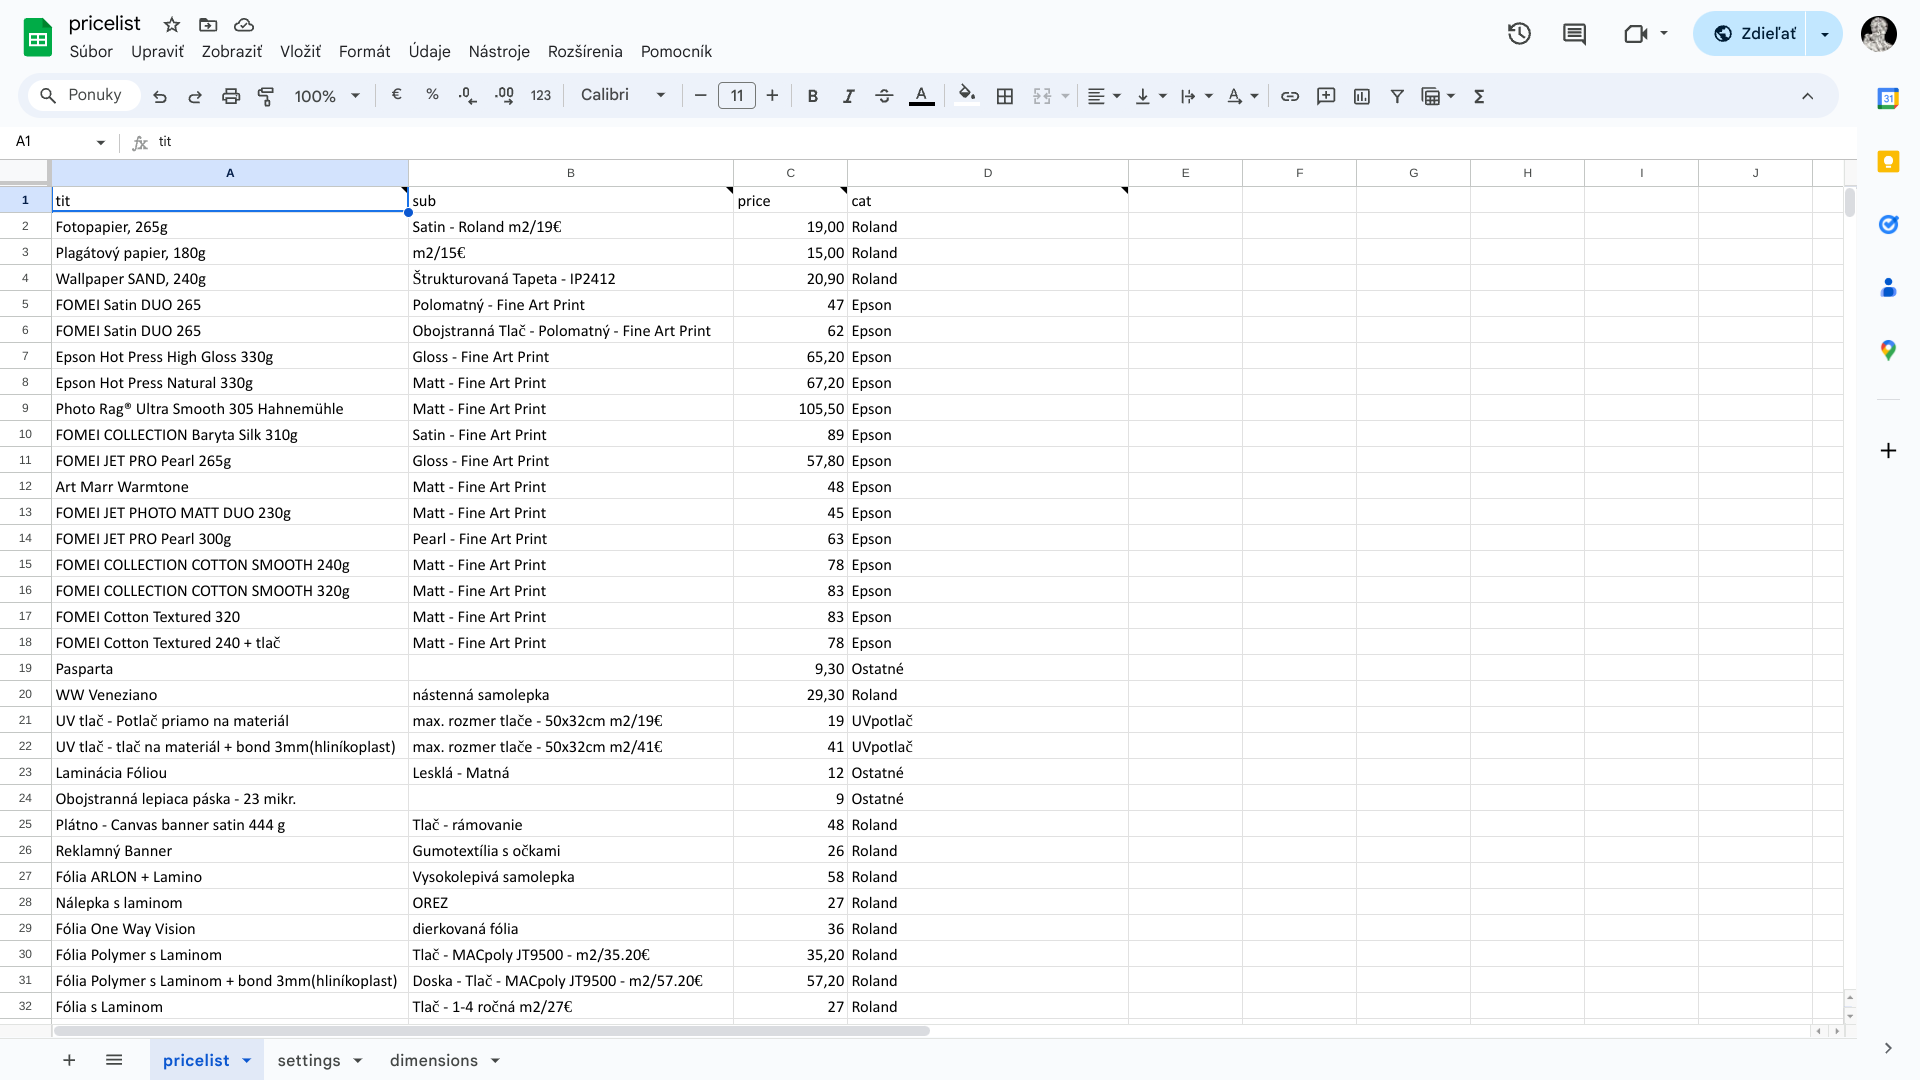This screenshot has height=1080, width=1920.
Task: Open zoom level 100% dropdown
Action: click(327, 96)
